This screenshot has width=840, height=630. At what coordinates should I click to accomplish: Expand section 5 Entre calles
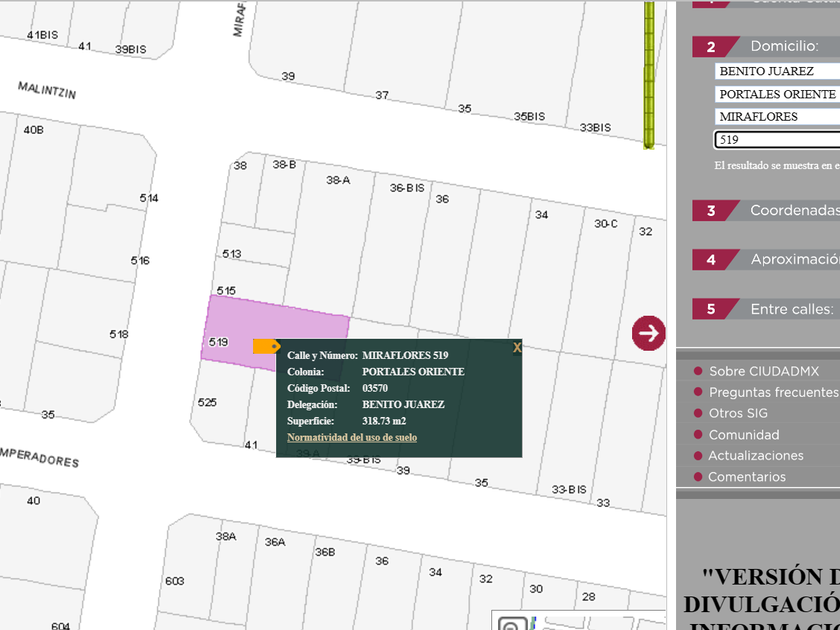(766, 309)
